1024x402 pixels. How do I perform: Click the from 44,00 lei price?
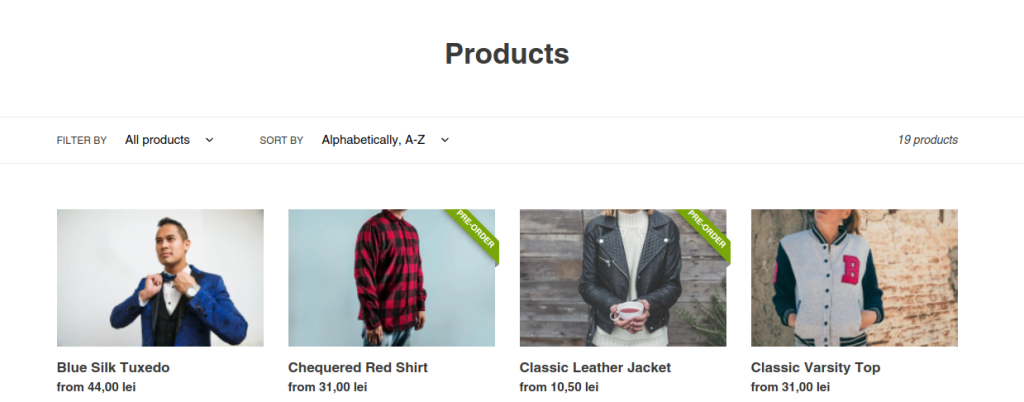tap(96, 387)
